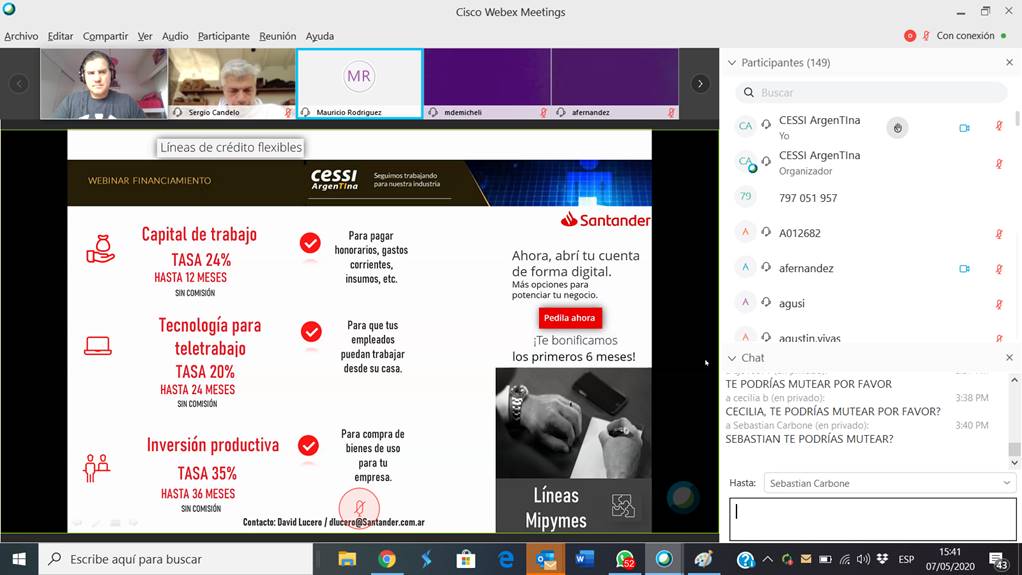Click the A avatar of A012682
This screenshot has width=1022, height=575.
(x=745, y=232)
